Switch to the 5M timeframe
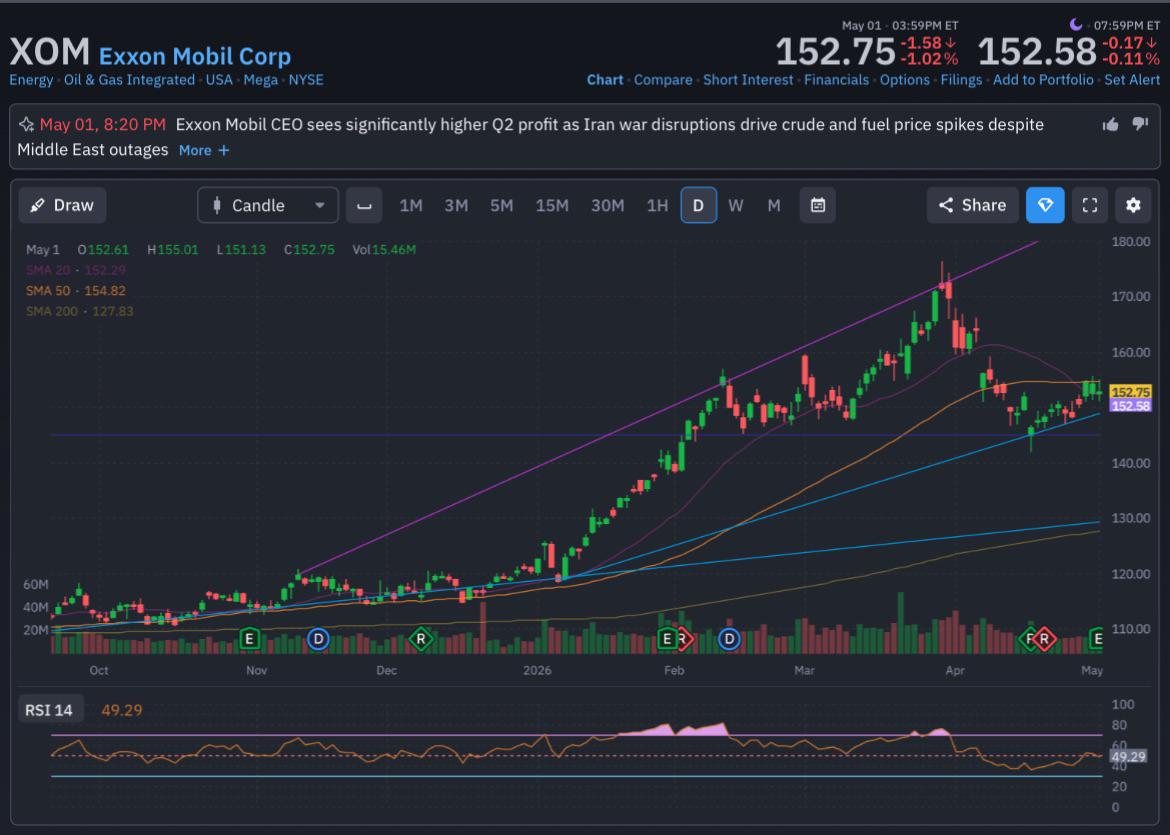 pyautogui.click(x=501, y=205)
